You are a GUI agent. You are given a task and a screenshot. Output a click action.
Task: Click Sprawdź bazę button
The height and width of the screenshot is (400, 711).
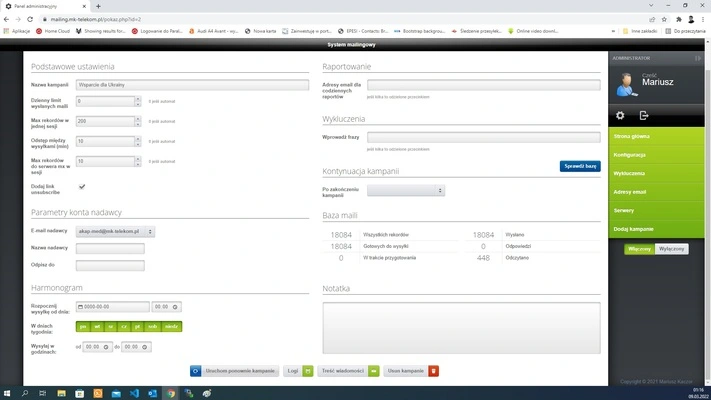(580, 166)
